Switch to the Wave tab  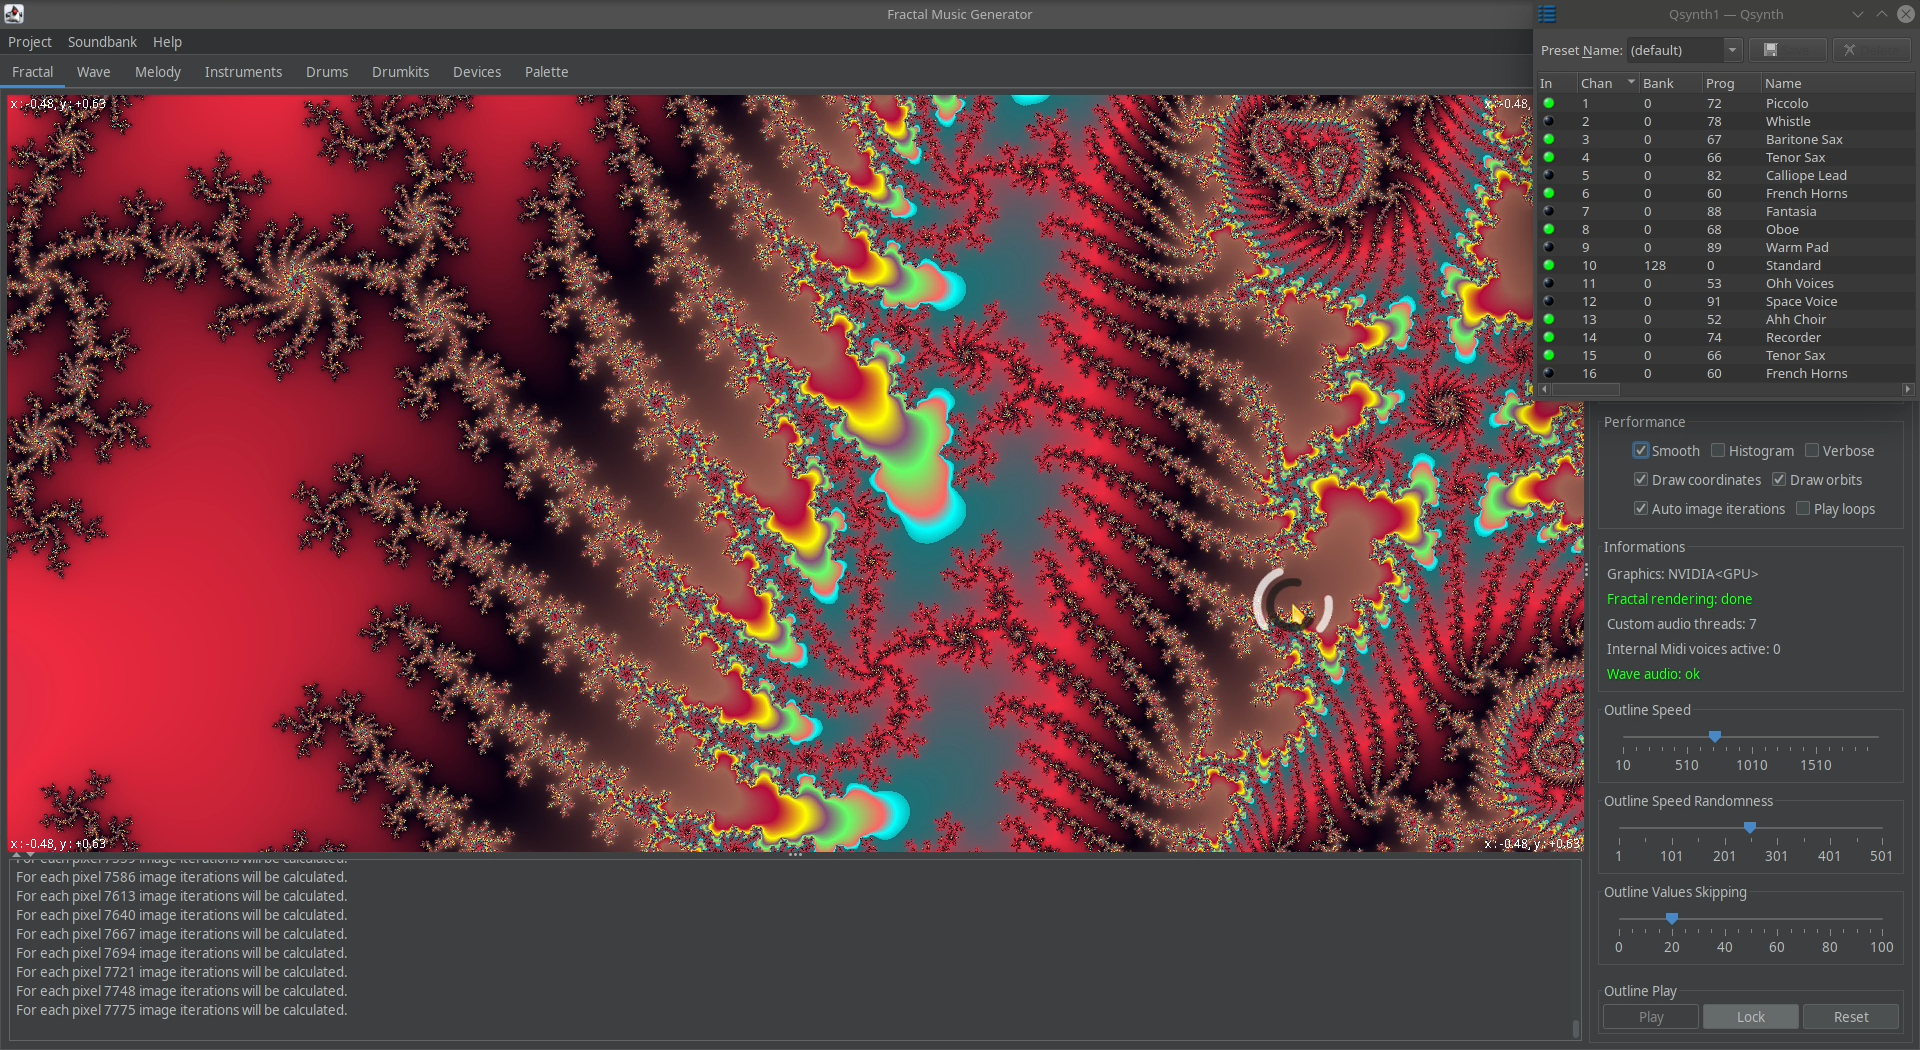[x=93, y=72]
